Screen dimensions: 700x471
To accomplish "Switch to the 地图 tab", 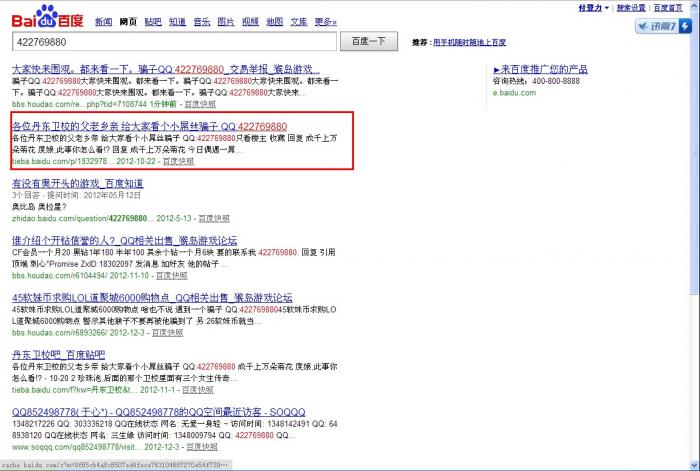I will pyautogui.click(x=275, y=22).
